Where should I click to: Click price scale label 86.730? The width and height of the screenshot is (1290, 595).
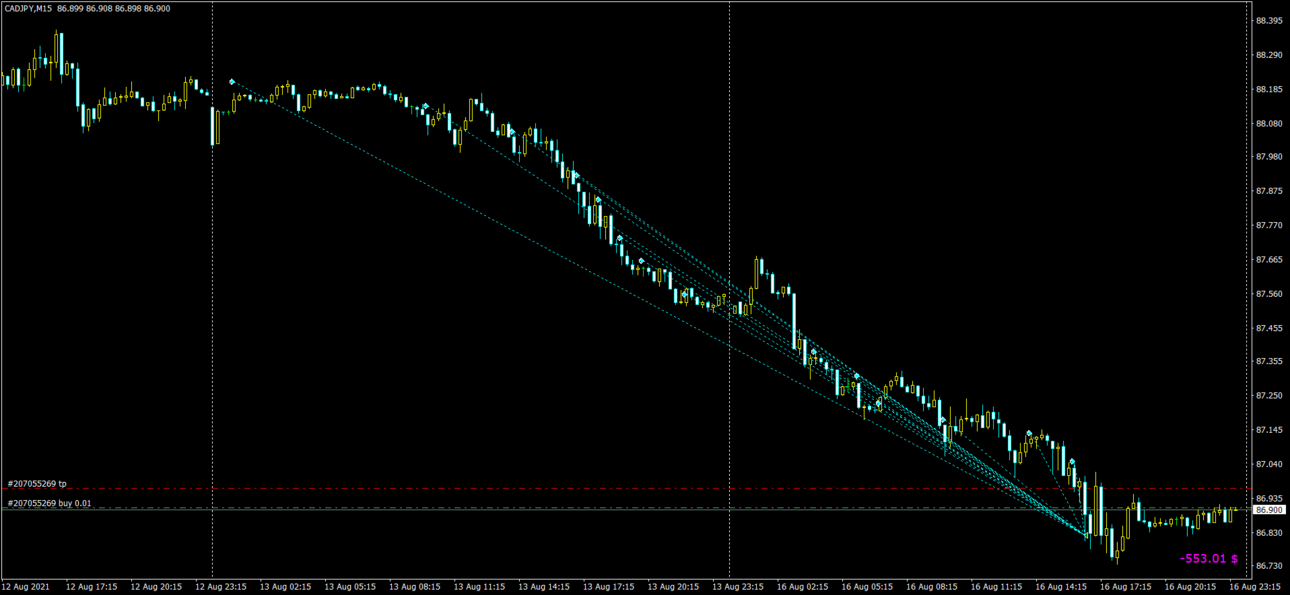[x=1269, y=566]
